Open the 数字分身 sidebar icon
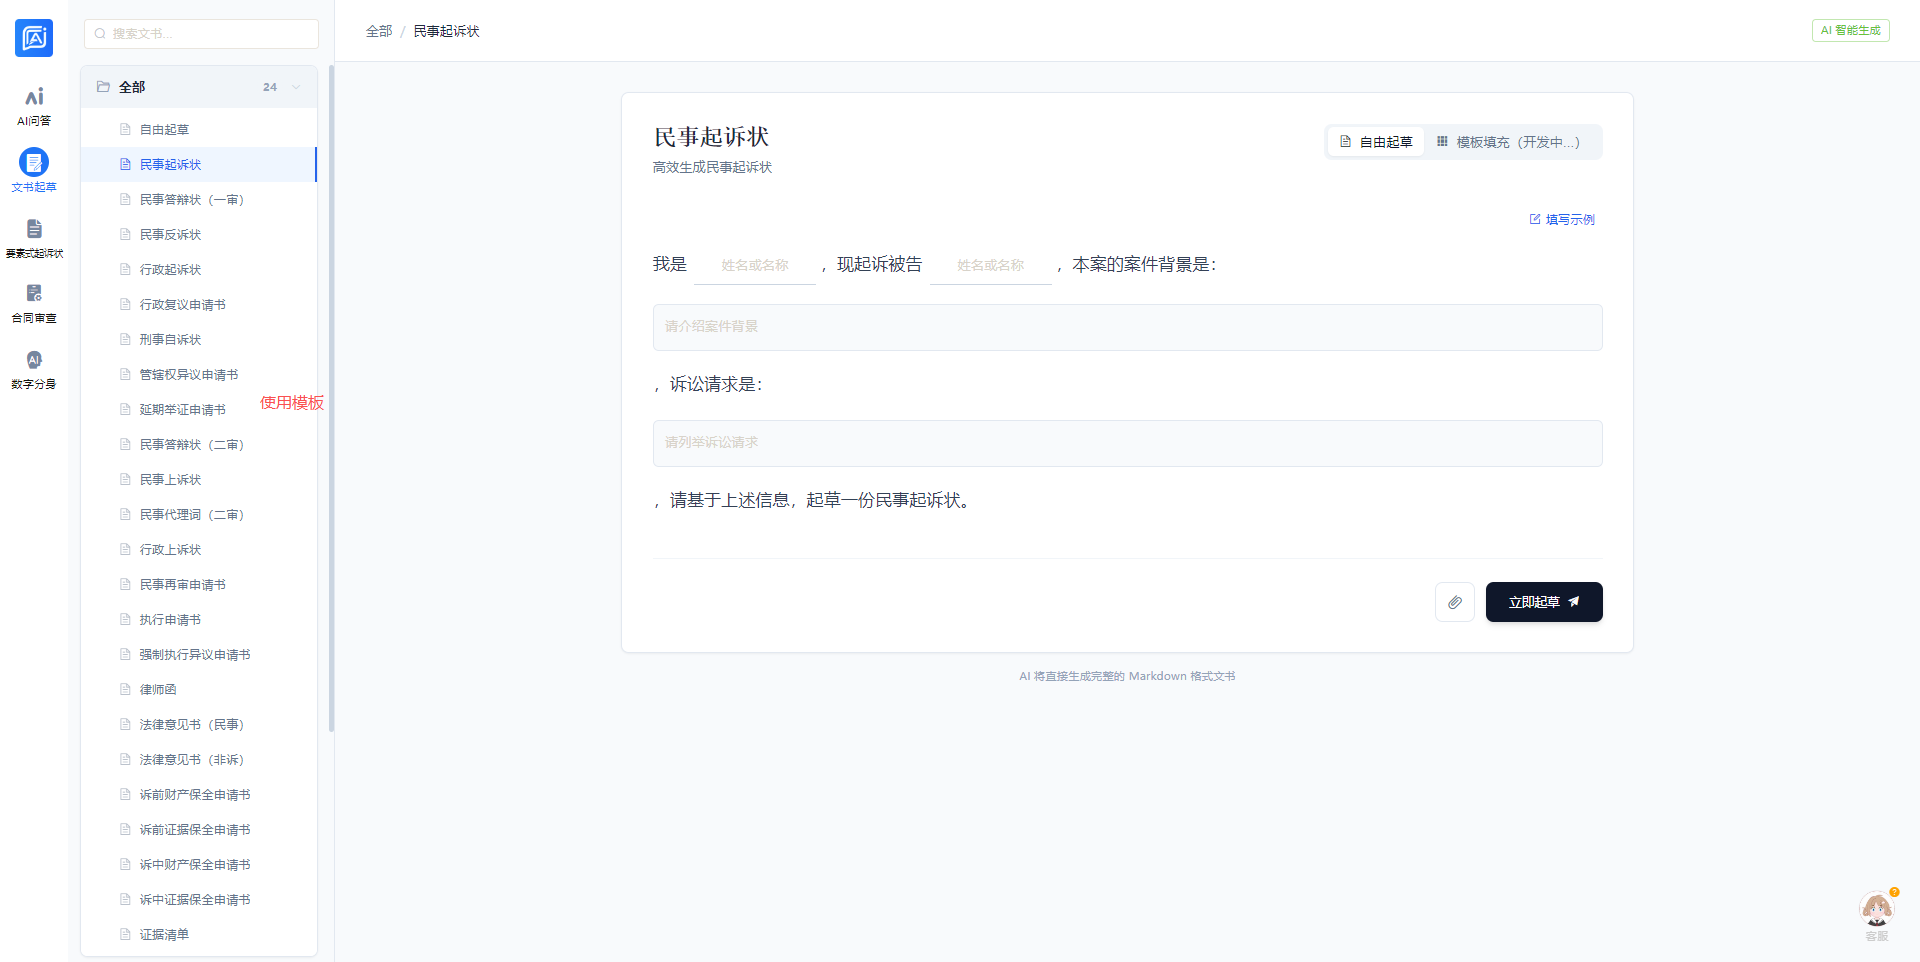This screenshot has height=962, width=1920. click(x=34, y=369)
